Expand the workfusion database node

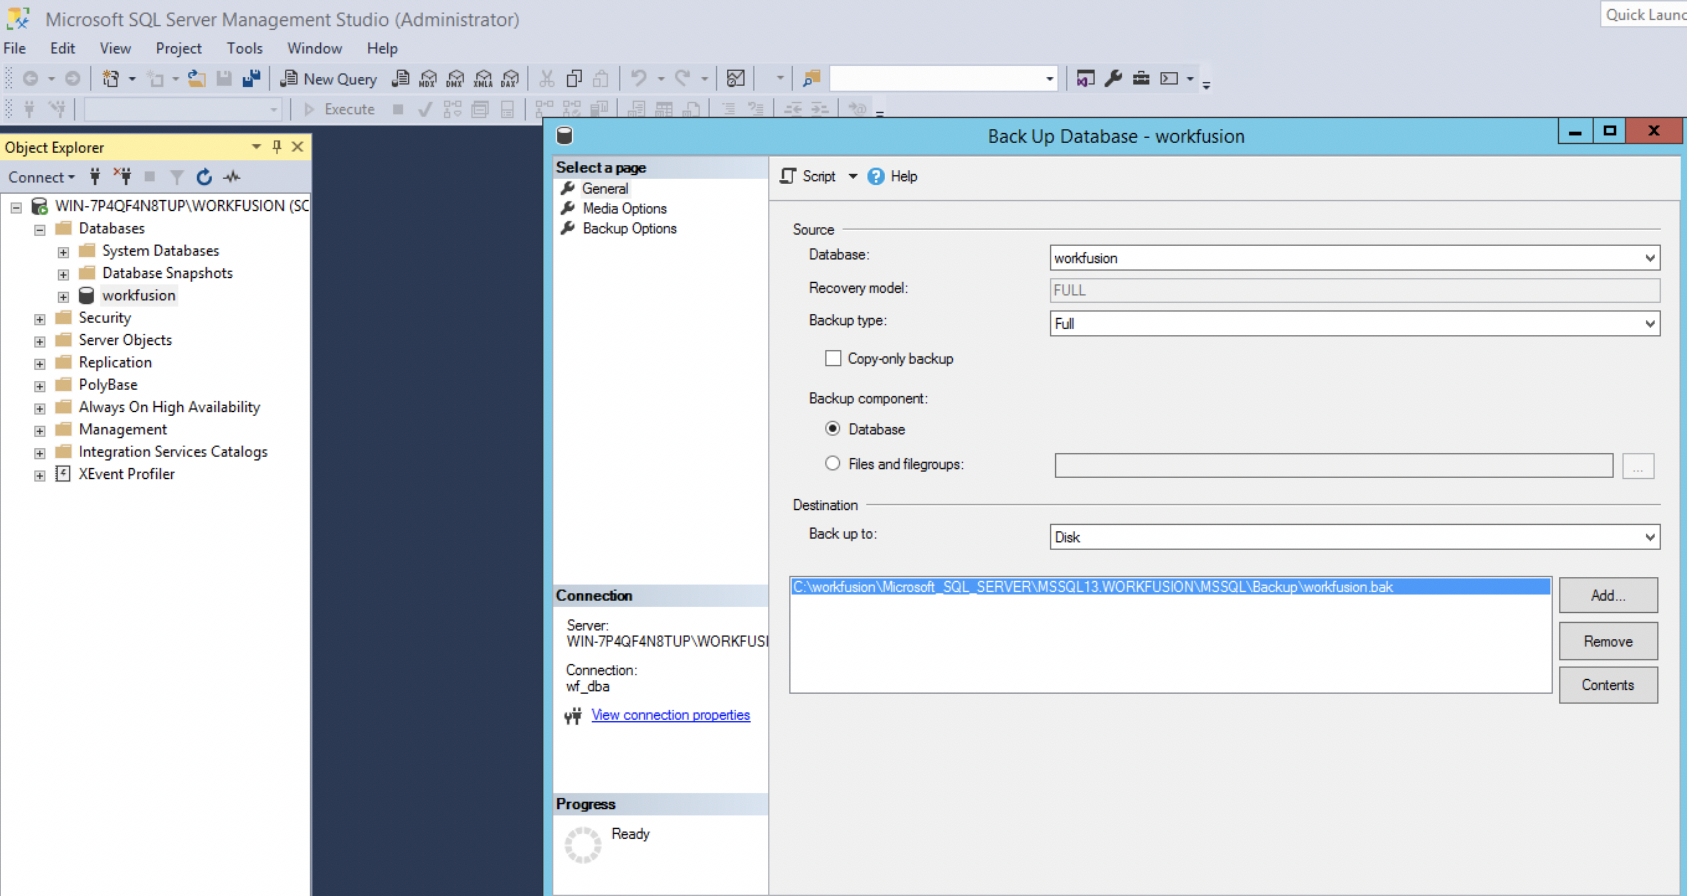pyautogui.click(x=63, y=297)
